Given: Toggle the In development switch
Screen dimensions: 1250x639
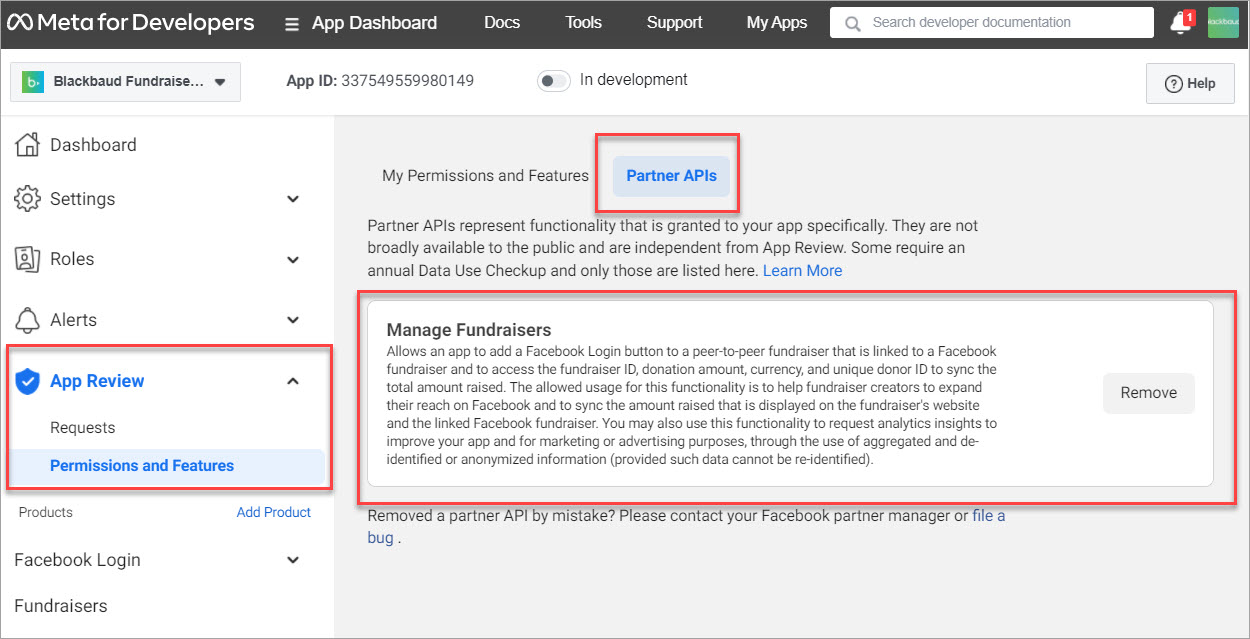Looking at the screenshot, I should 554,81.
